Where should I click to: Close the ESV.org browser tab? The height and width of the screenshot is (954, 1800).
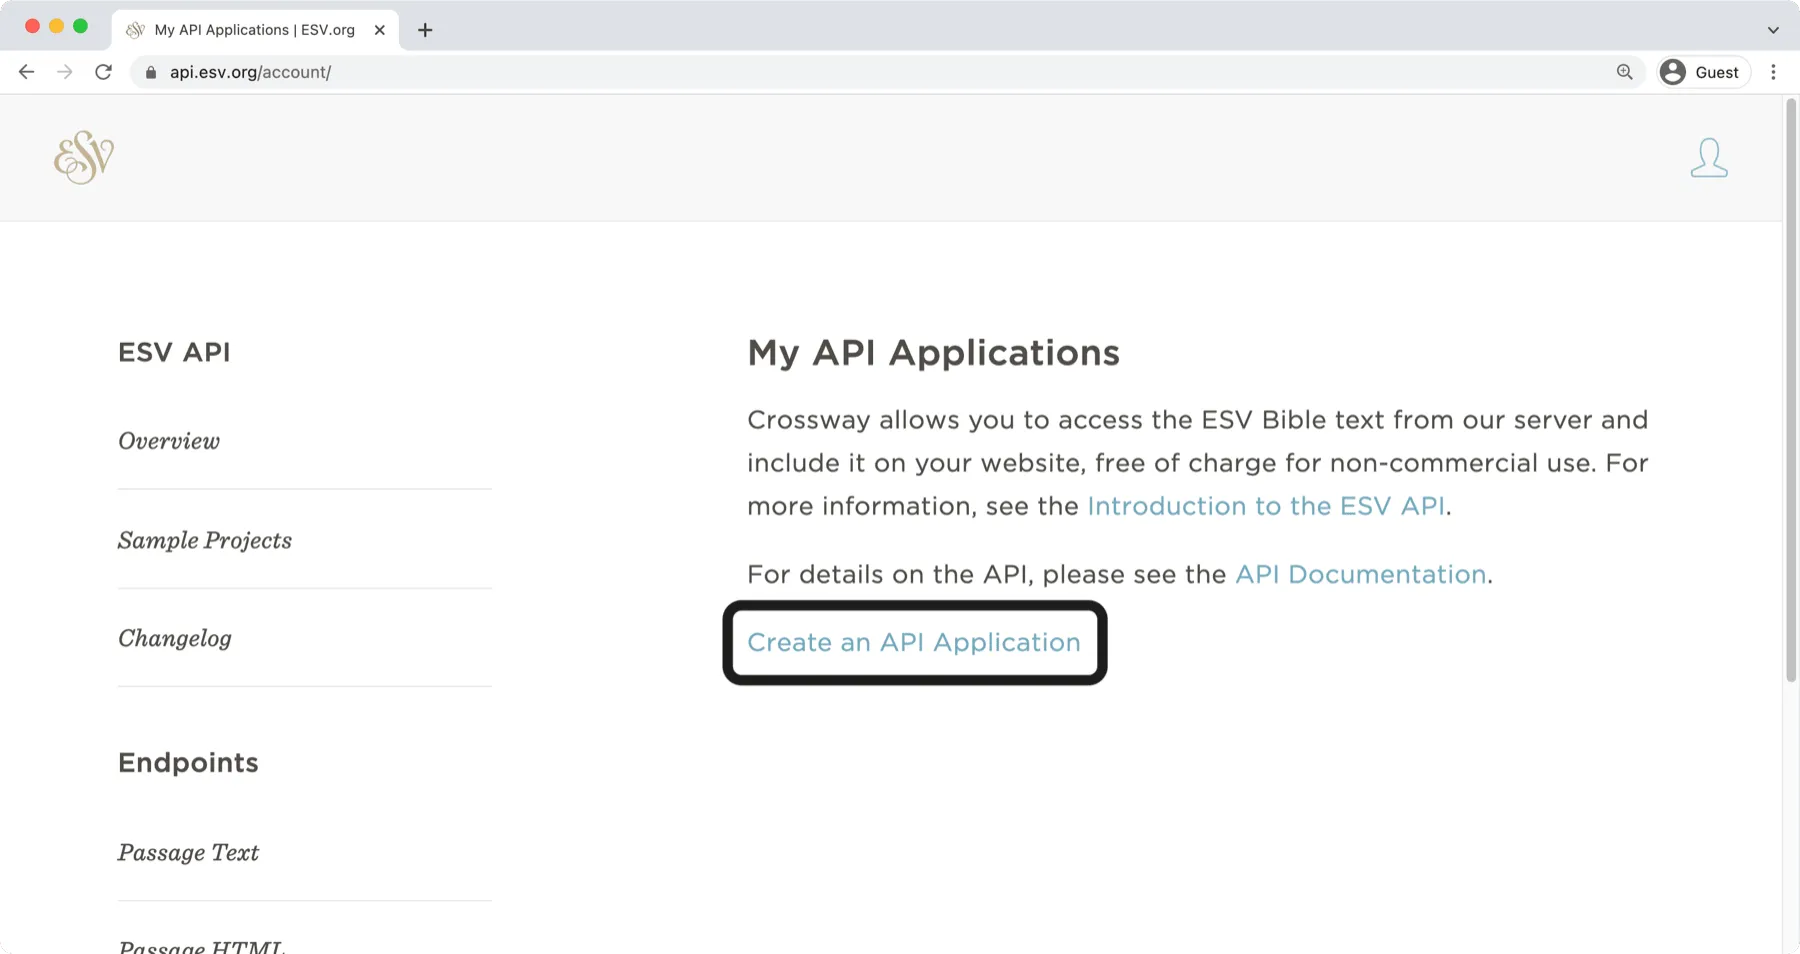coord(380,29)
